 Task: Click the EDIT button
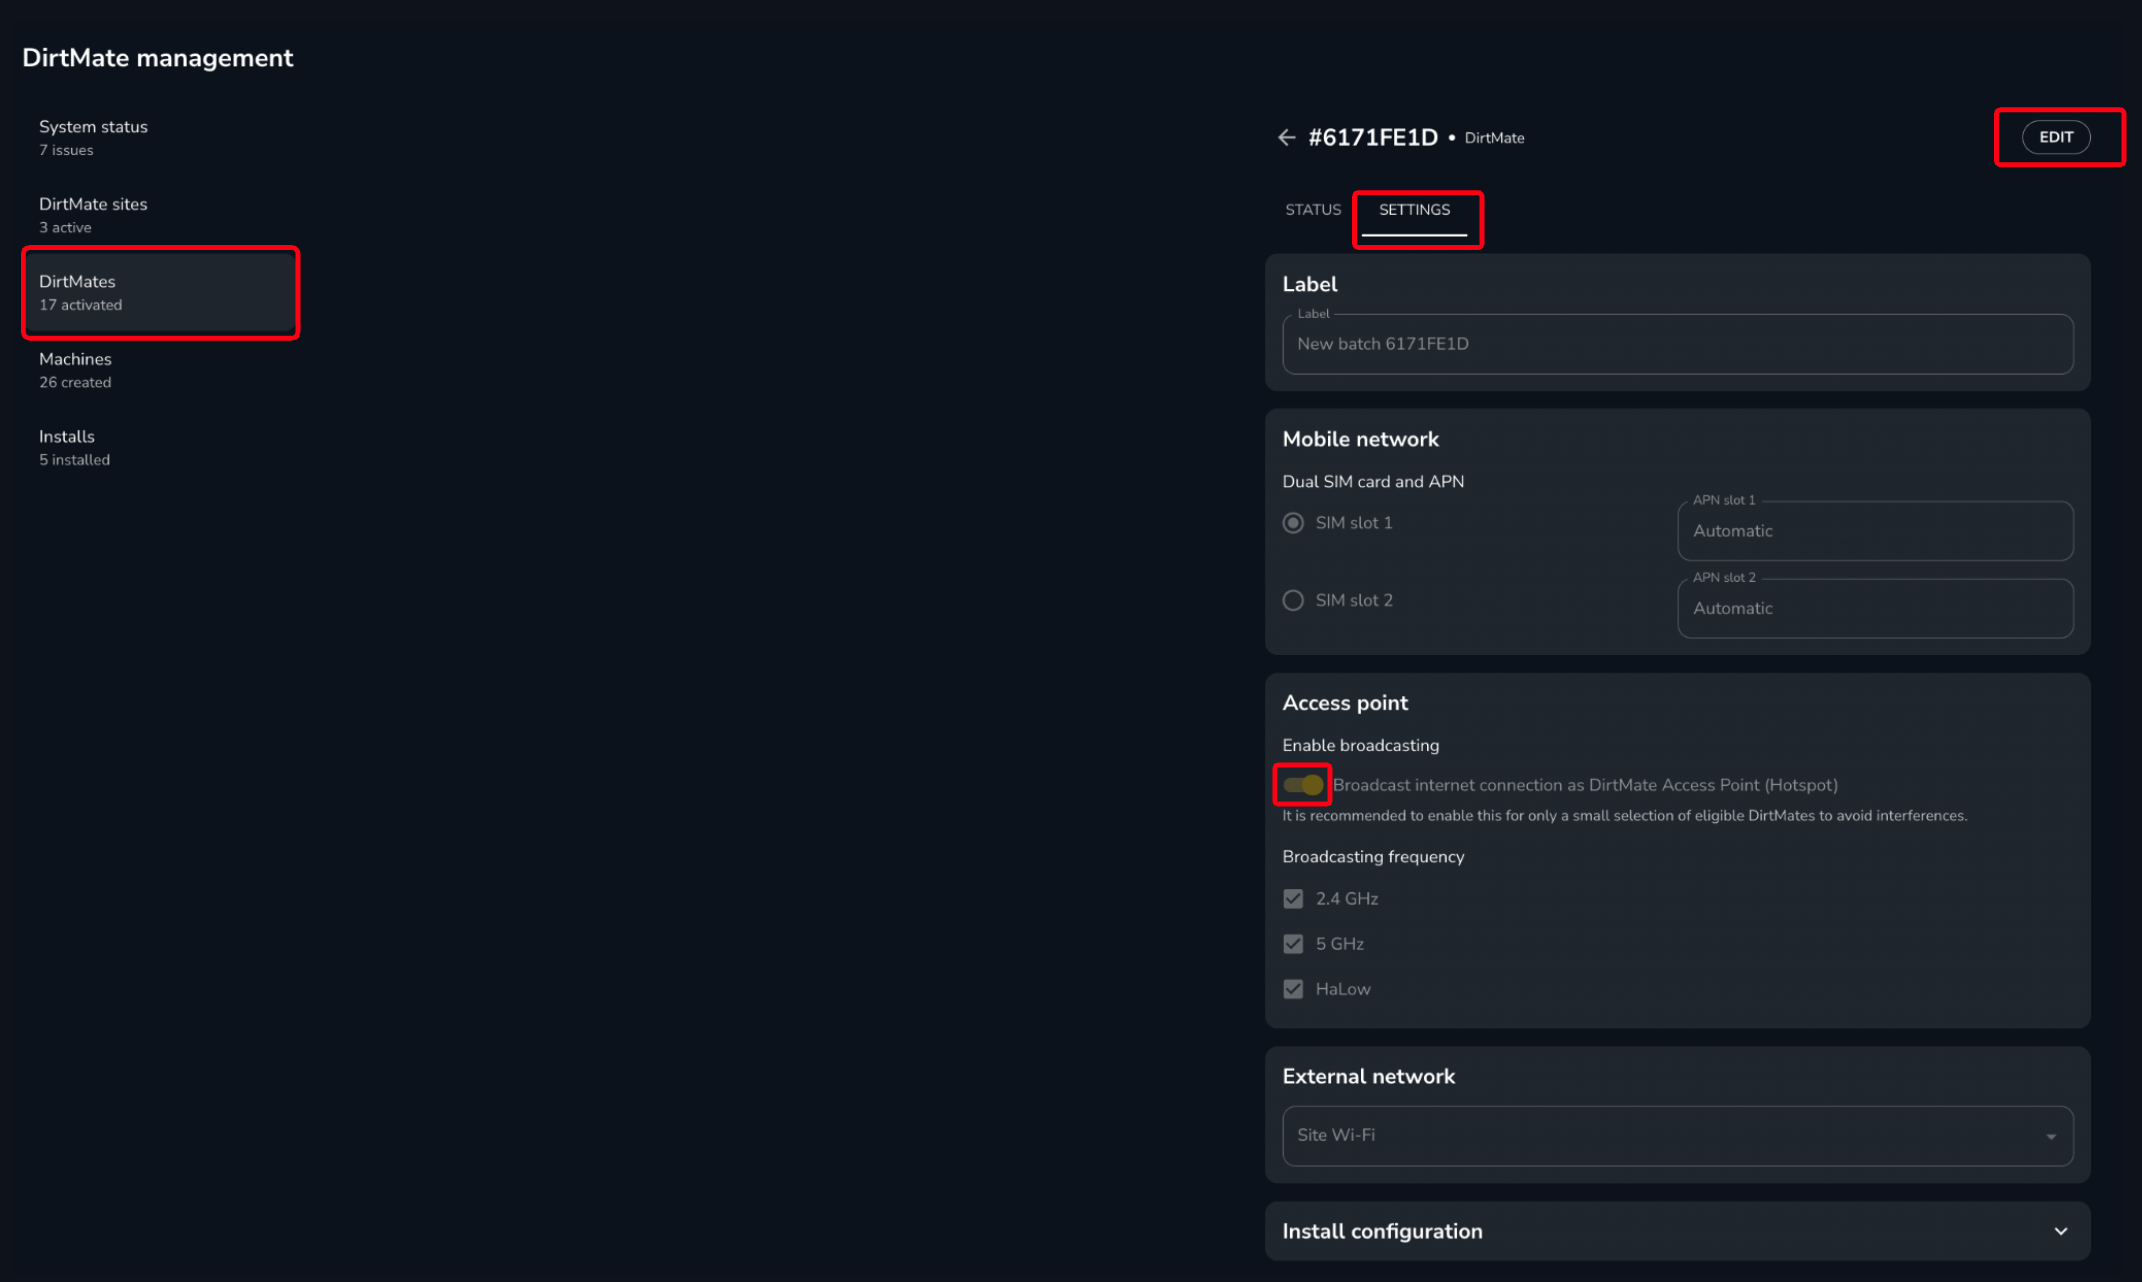[2056, 137]
